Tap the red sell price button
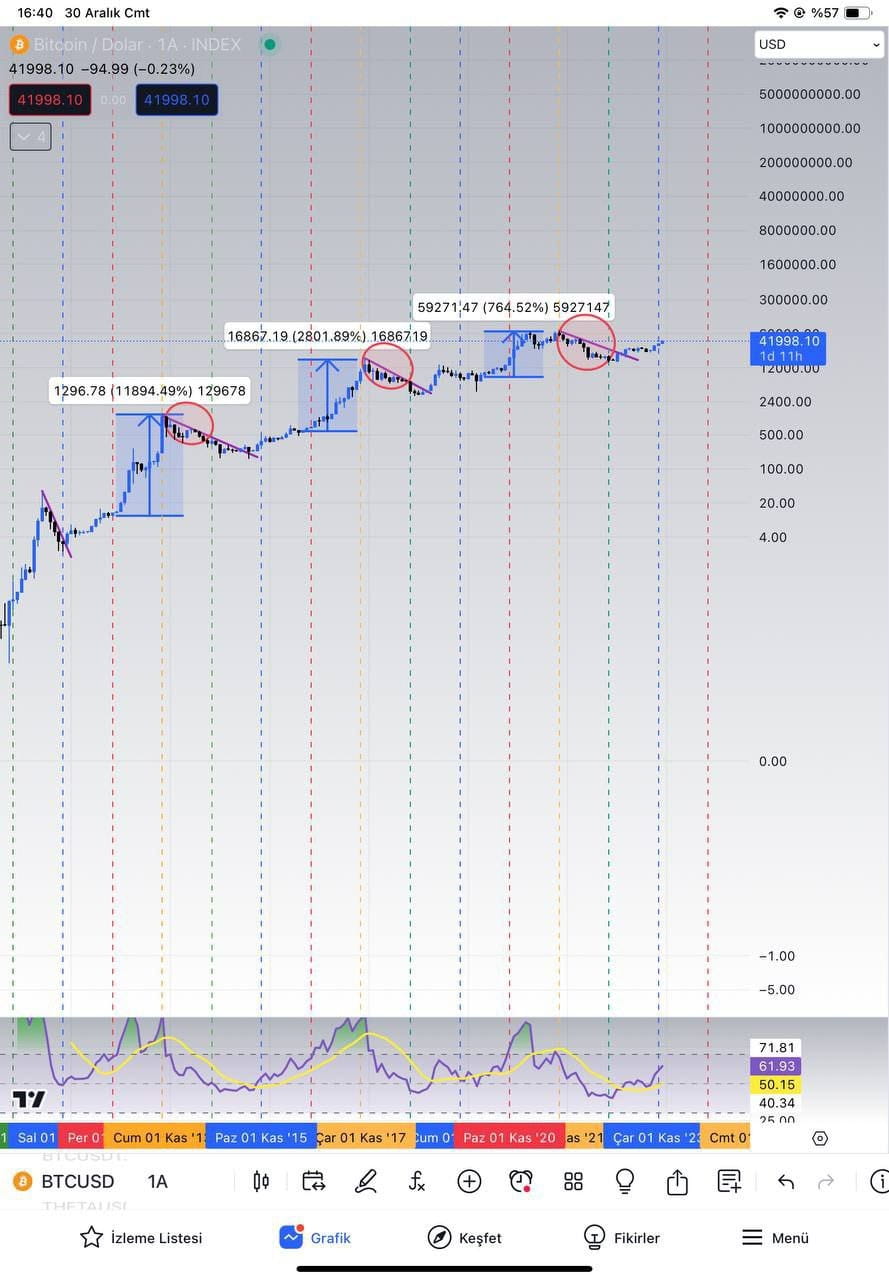Image resolution: width=889 pixels, height=1280 pixels. (x=50, y=99)
